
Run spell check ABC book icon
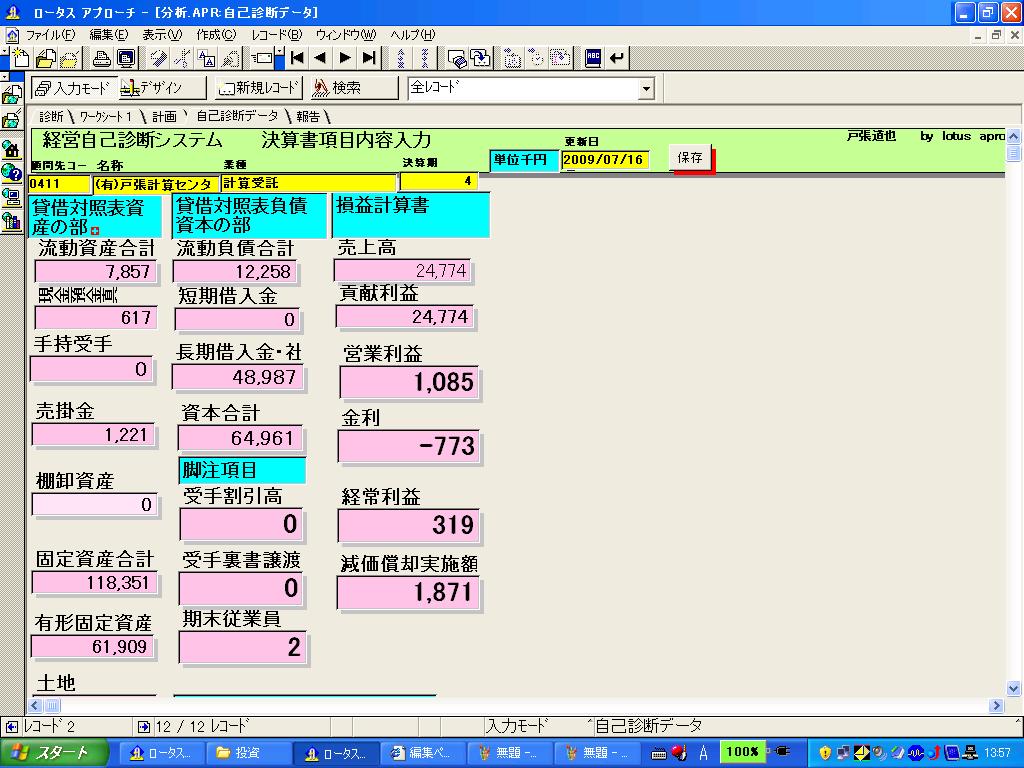(593, 58)
